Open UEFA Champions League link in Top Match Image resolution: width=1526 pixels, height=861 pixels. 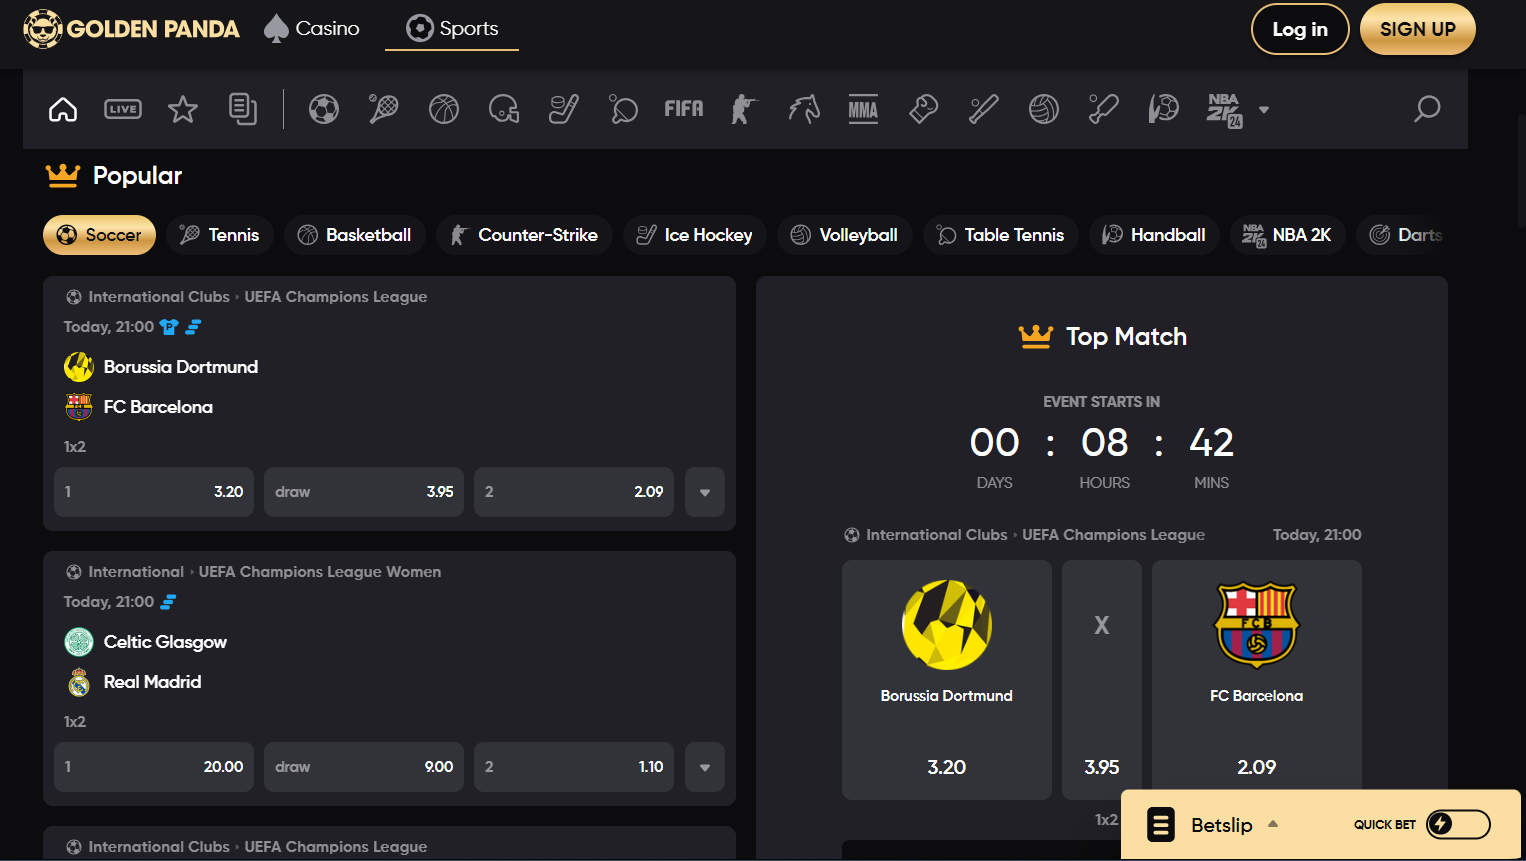pyautogui.click(x=1113, y=535)
